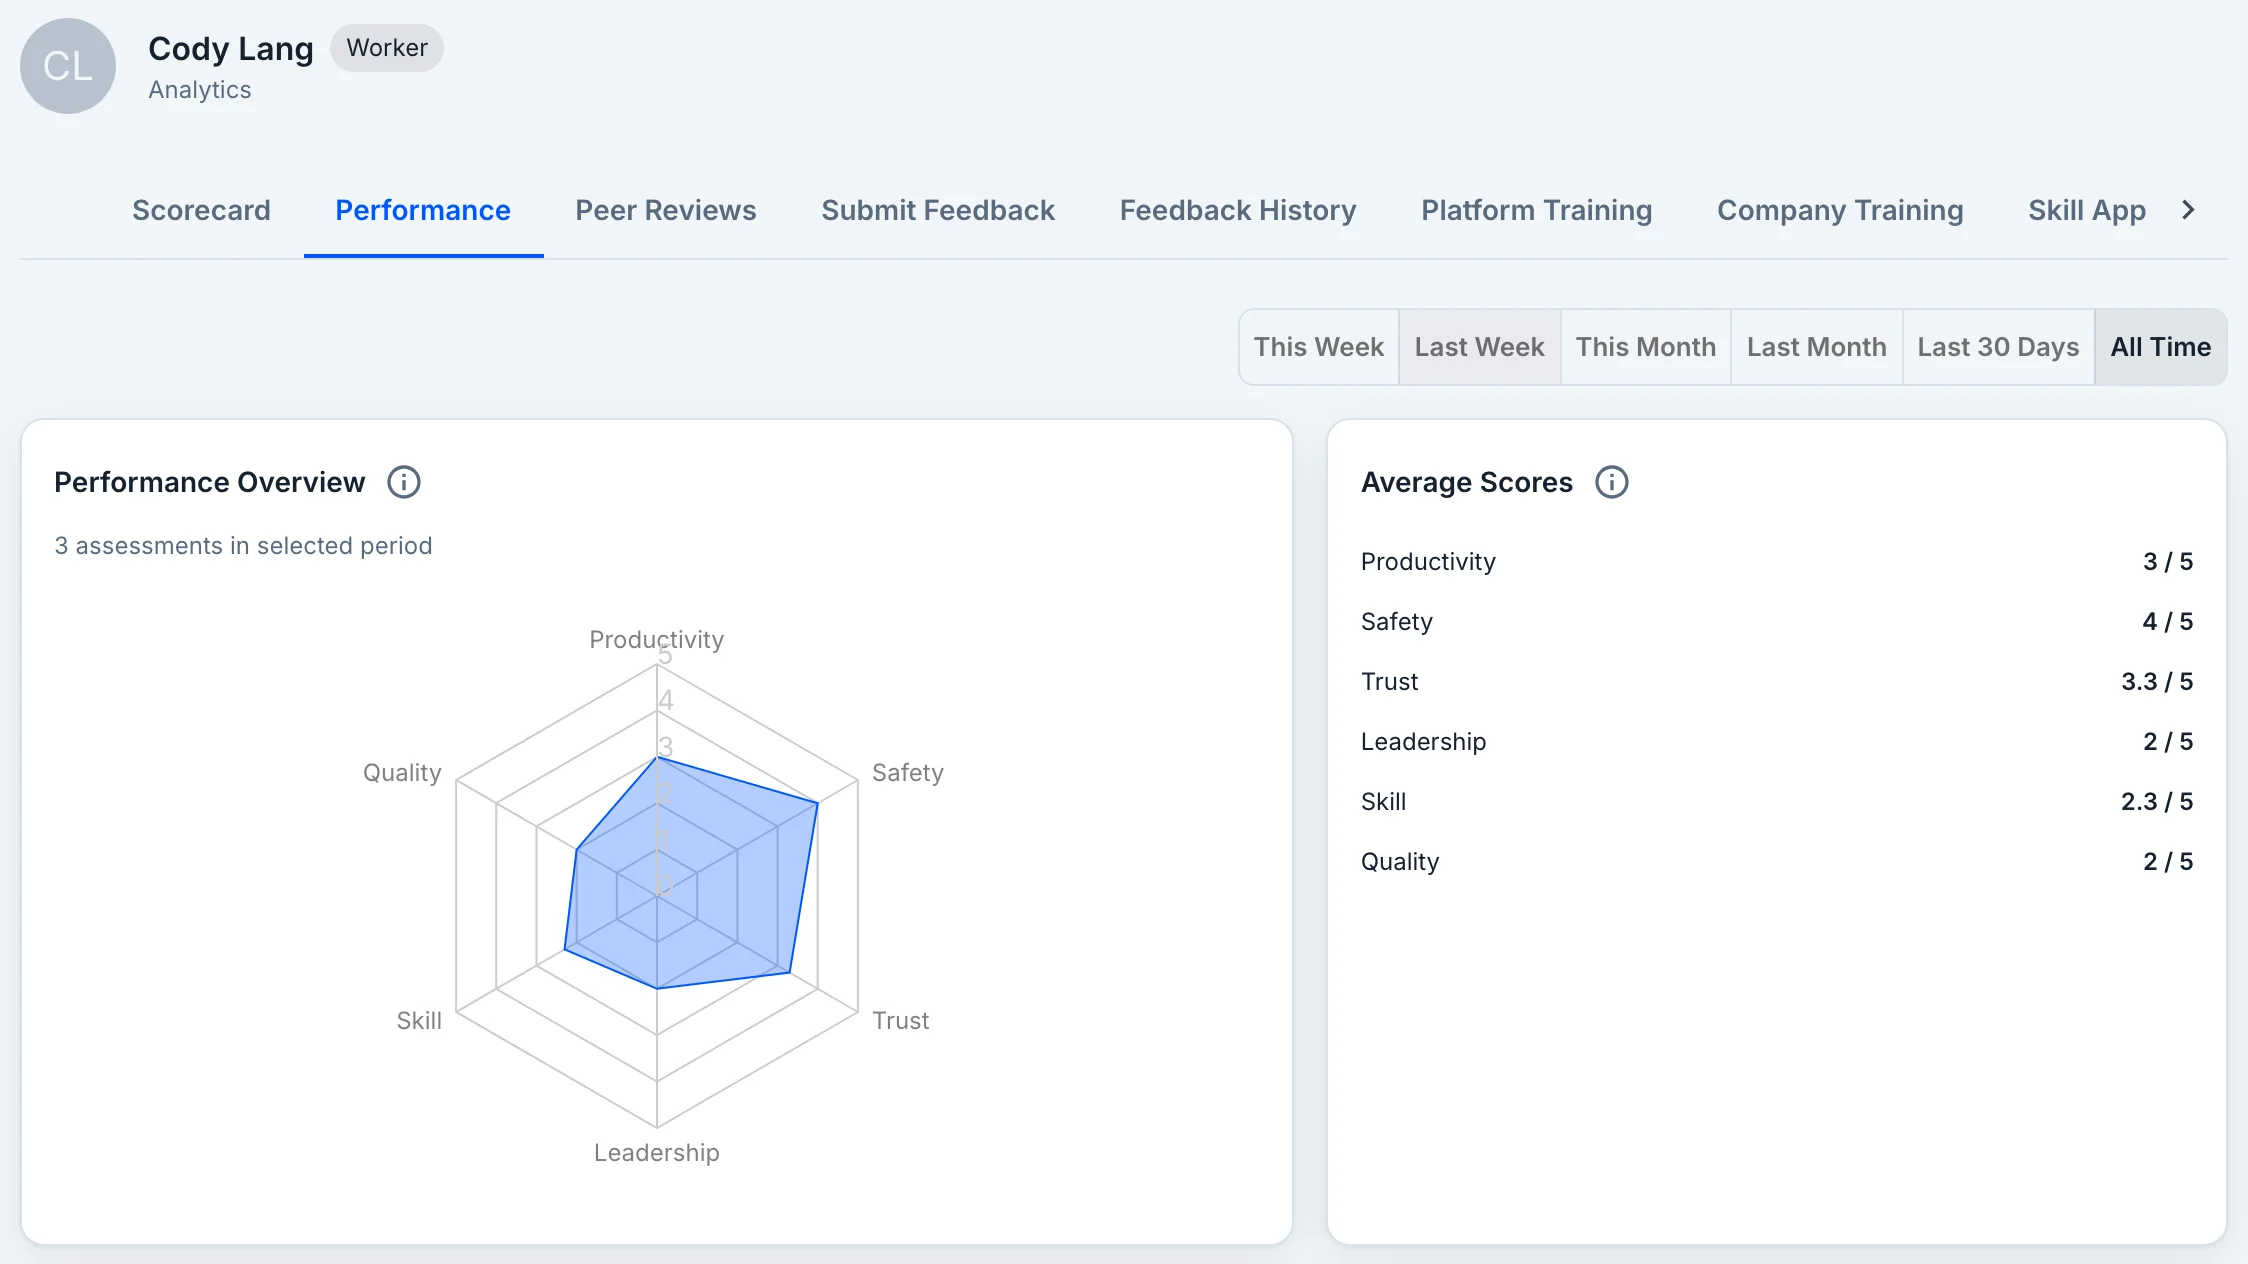The width and height of the screenshot is (2248, 1264).
Task: Filter by This Week
Action: pyautogui.click(x=1319, y=347)
